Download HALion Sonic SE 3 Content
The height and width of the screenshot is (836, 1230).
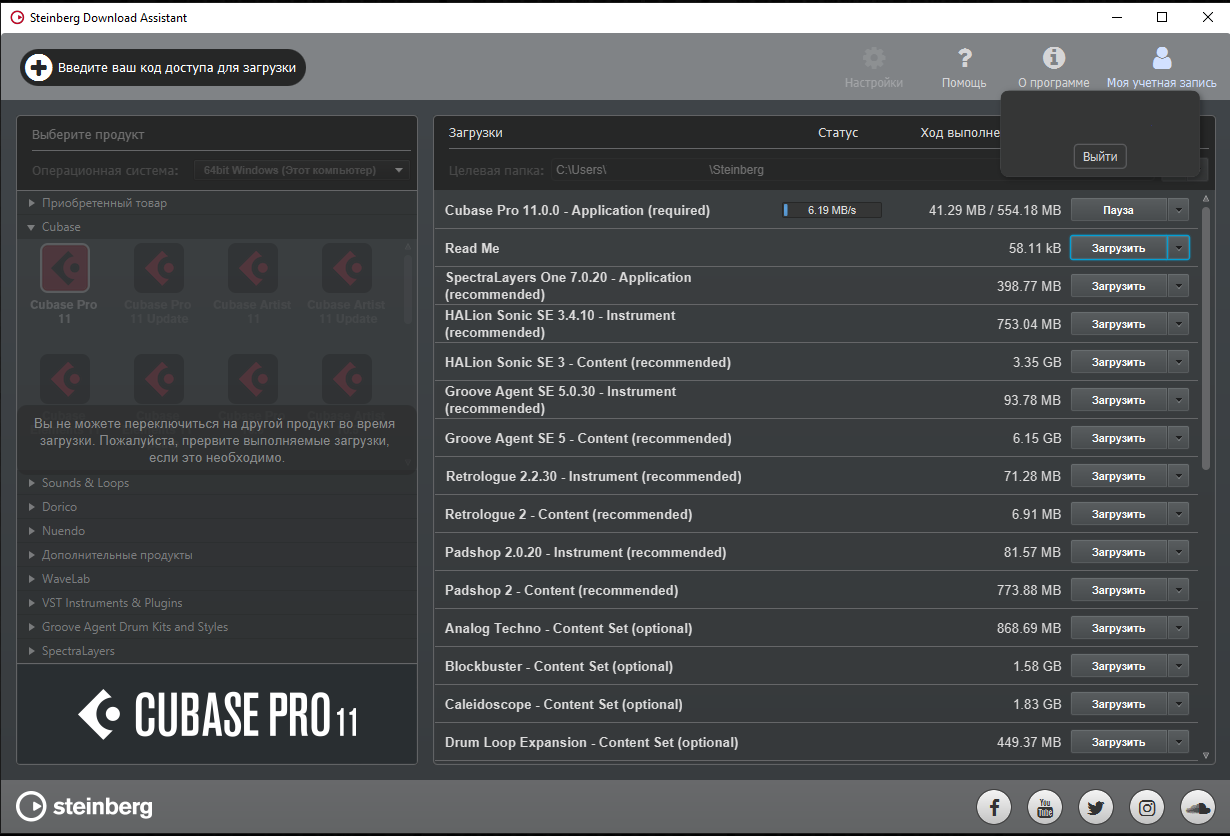[1118, 362]
